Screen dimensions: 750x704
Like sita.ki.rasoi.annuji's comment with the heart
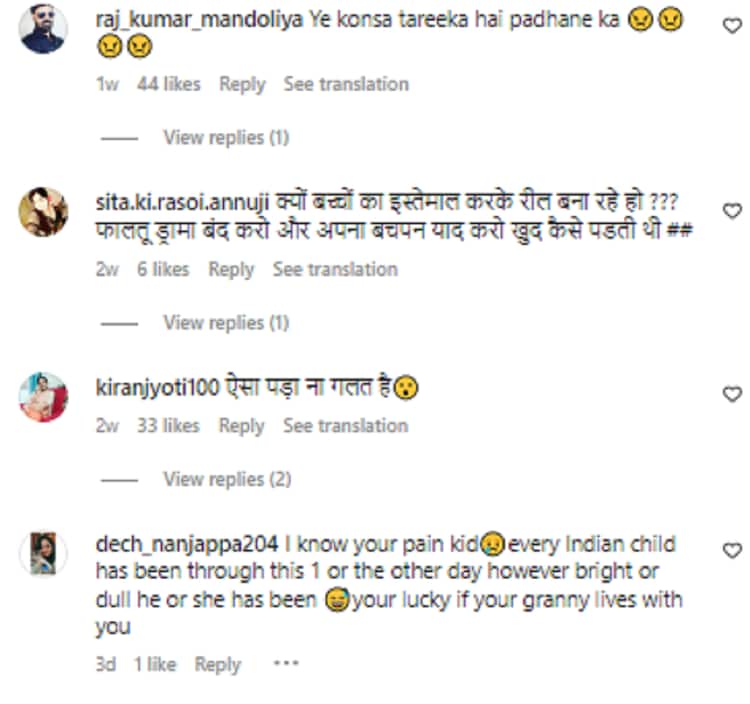(x=731, y=211)
